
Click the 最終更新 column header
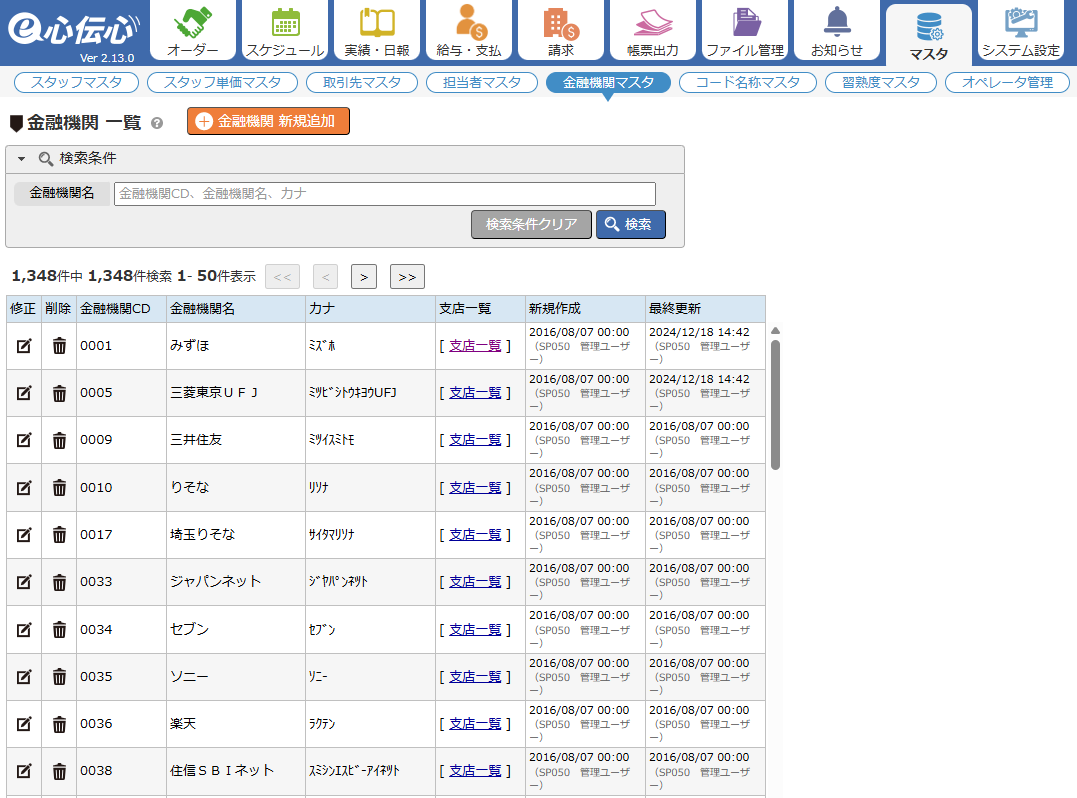click(x=705, y=309)
